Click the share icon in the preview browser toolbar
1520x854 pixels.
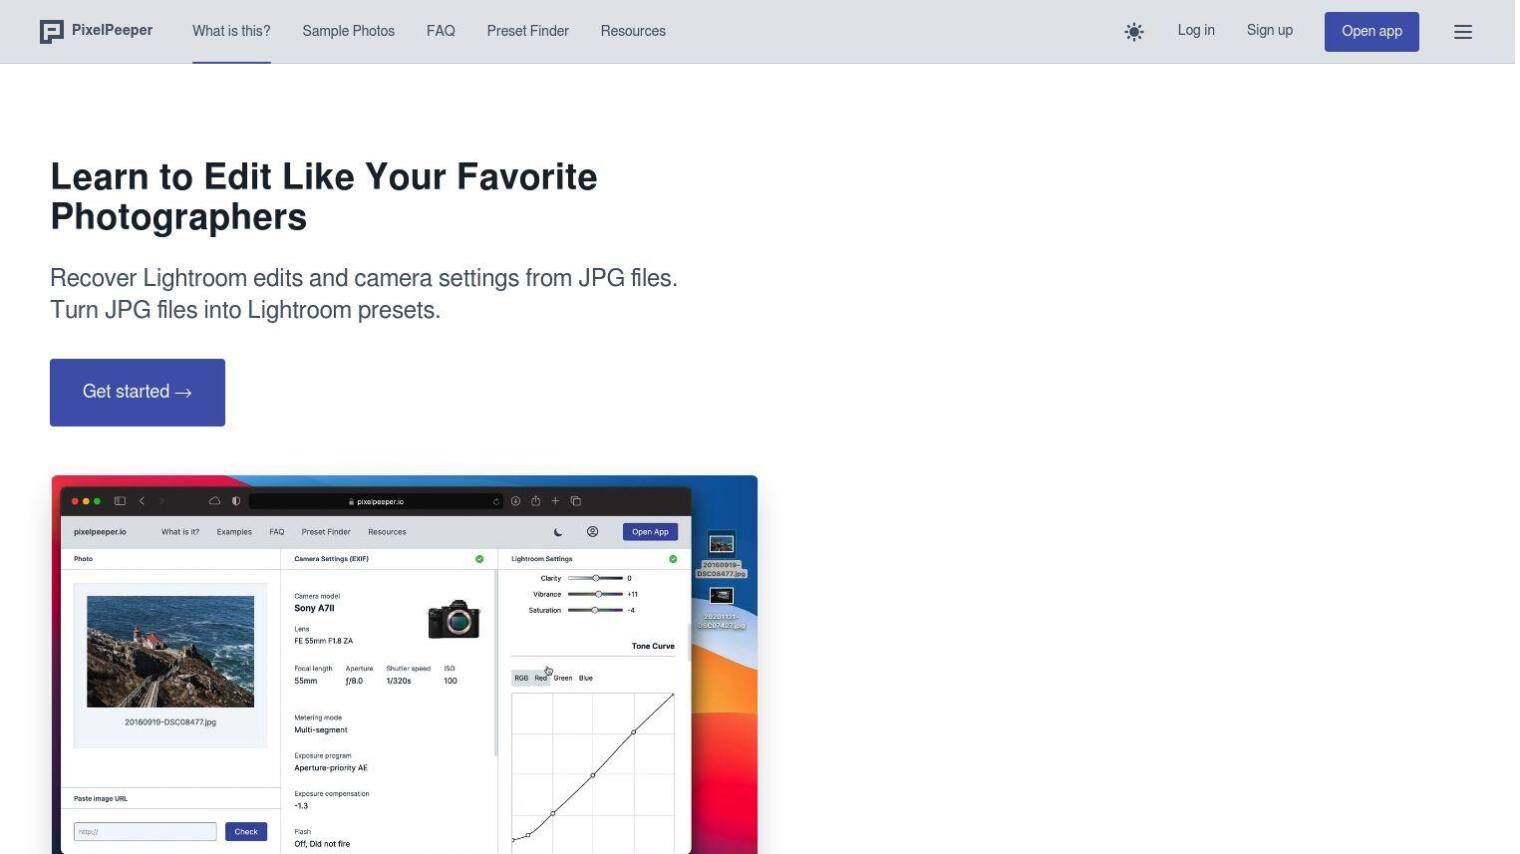(x=535, y=501)
